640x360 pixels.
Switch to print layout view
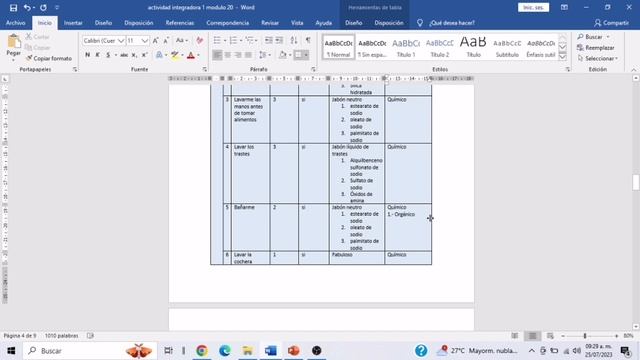coord(532,336)
